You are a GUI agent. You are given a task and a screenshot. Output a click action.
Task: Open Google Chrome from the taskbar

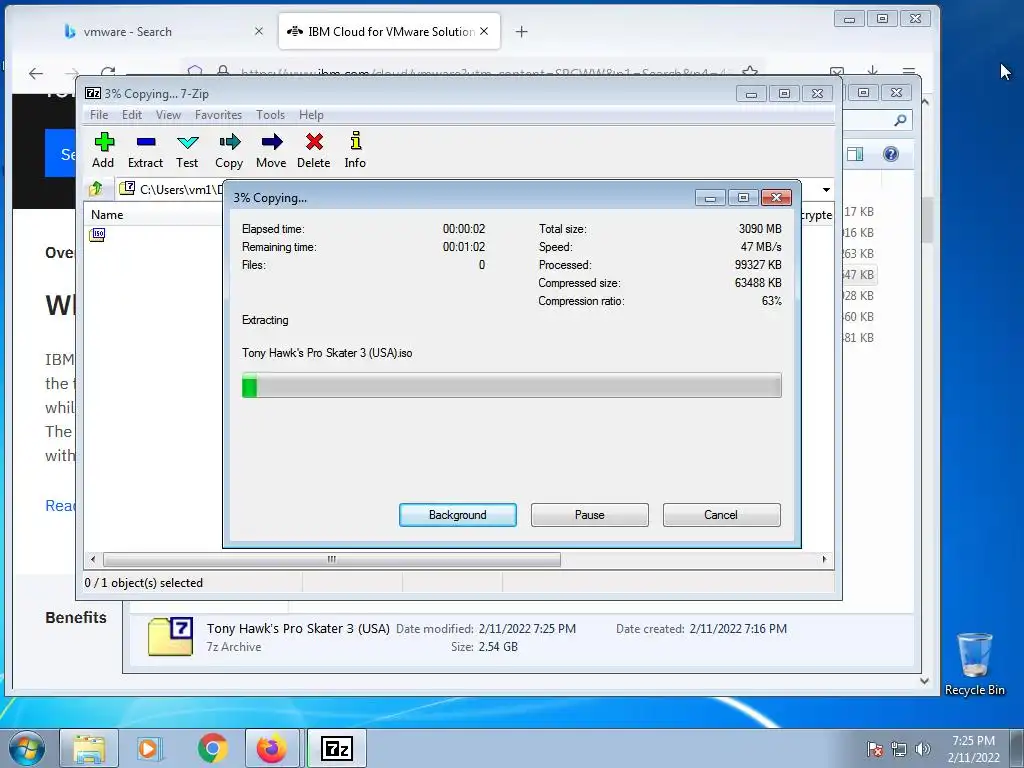pyautogui.click(x=212, y=748)
